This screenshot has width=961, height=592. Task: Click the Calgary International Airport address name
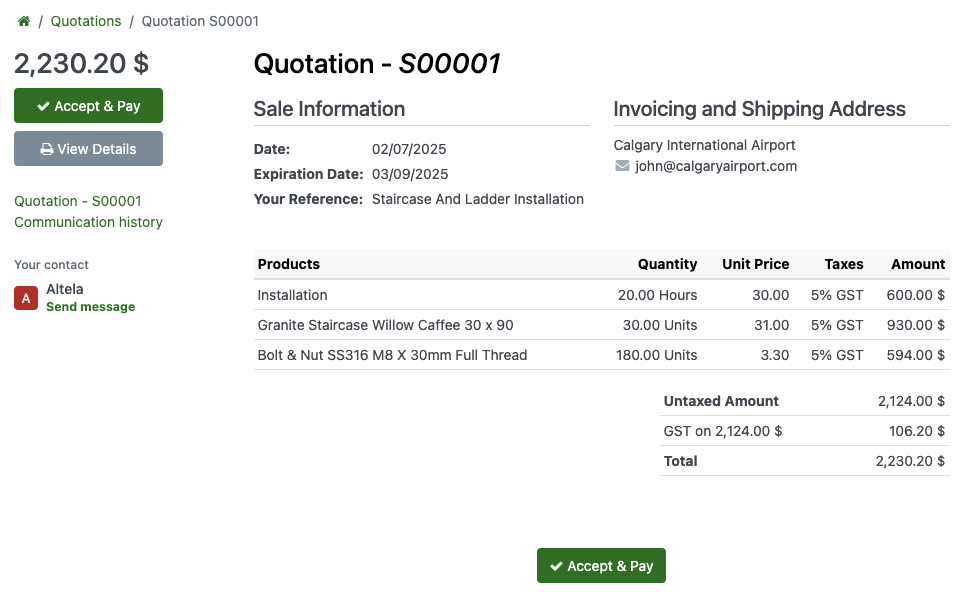click(704, 145)
